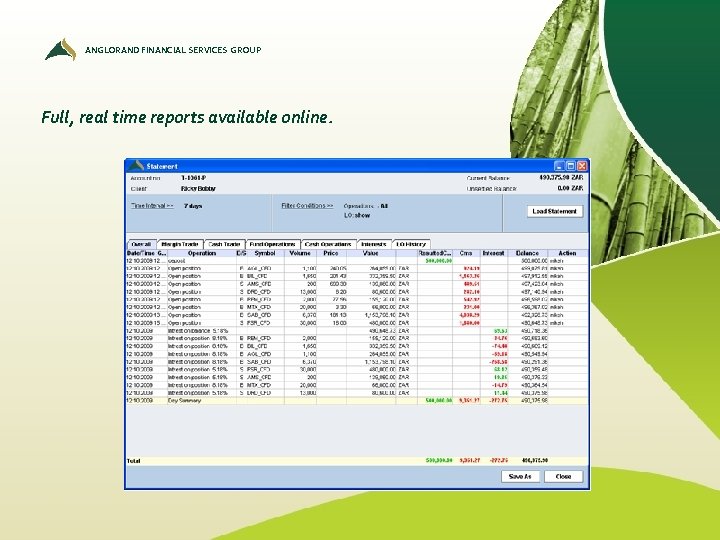Click the Value column header
This screenshot has height=540, width=720.
pyautogui.click(x=371, y=253)
